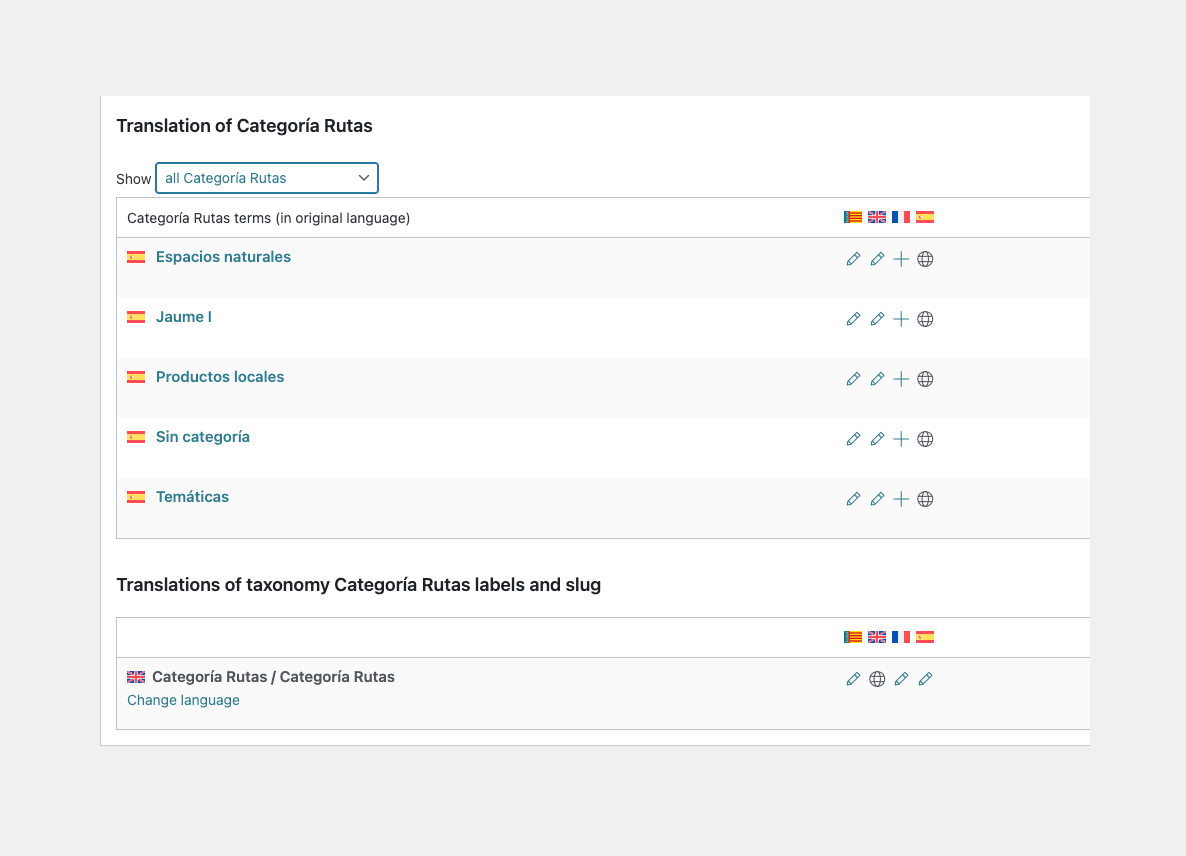The width and height of the screenshot is (1186, 856).
Task: Add French translation for Productos locales
Action: coord(901,379)
